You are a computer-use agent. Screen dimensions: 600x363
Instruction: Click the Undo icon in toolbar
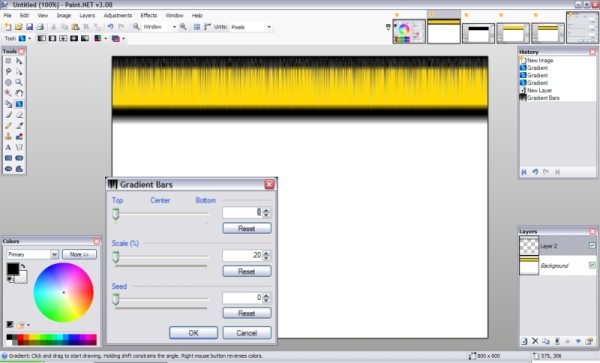(x=110, y=27)
